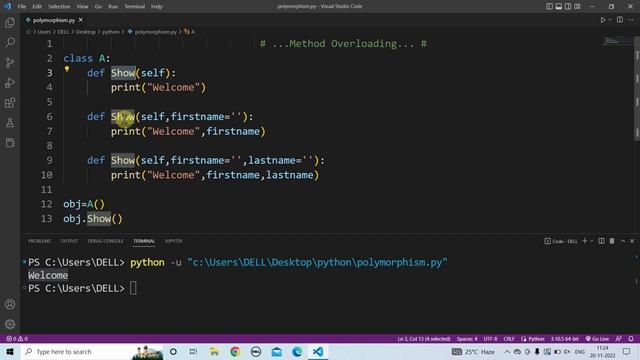
Task: Click the editor minimap preview
Action: (617, 41)
